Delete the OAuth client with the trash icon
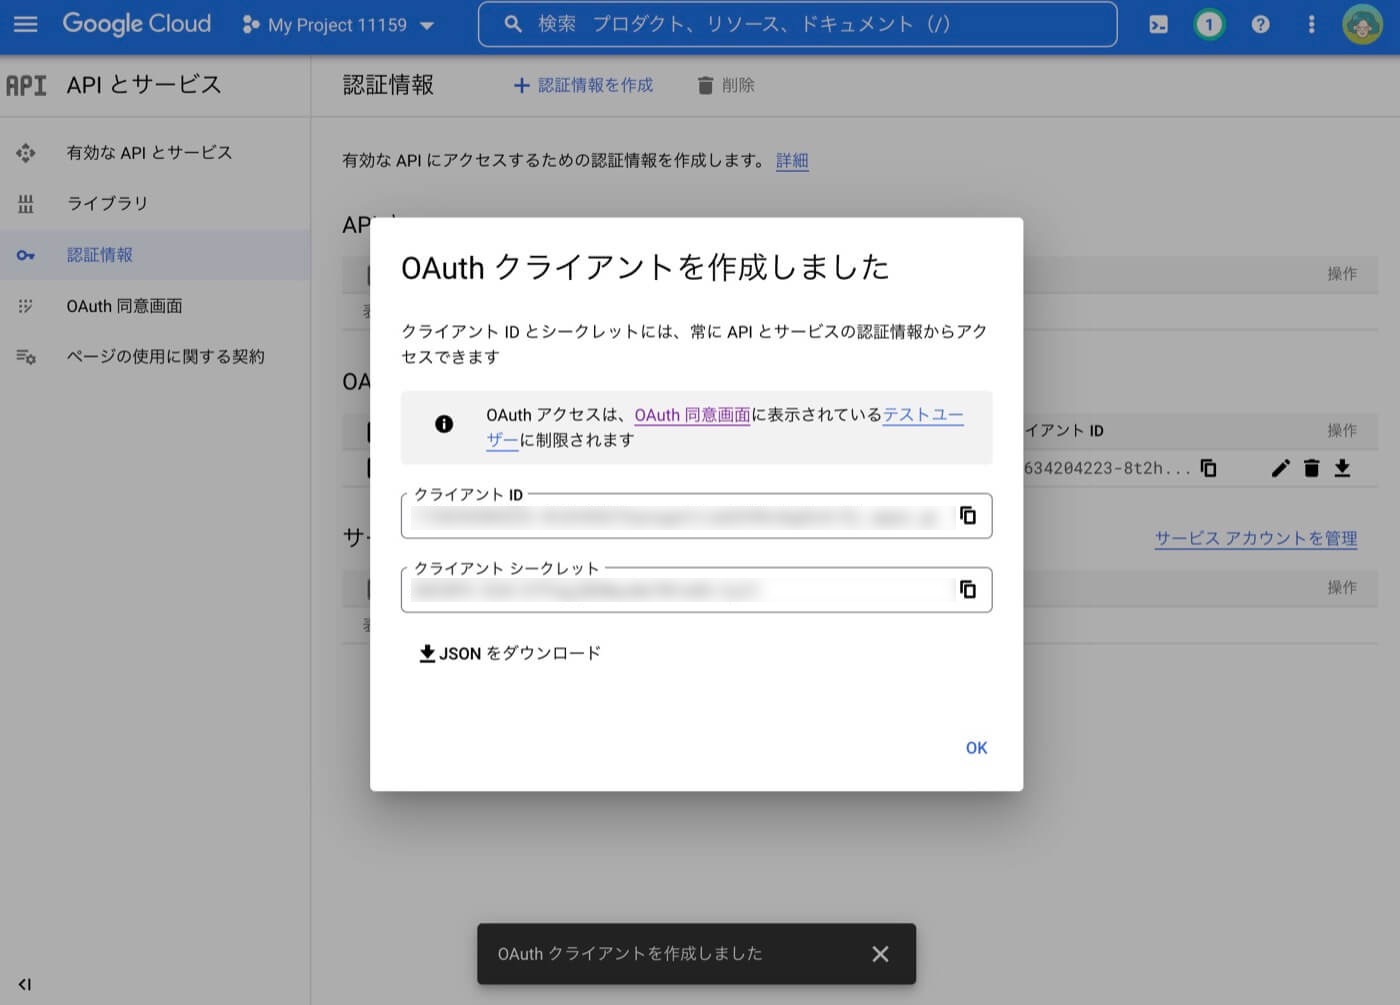 pyautogui.click(x=1311, y=468)
